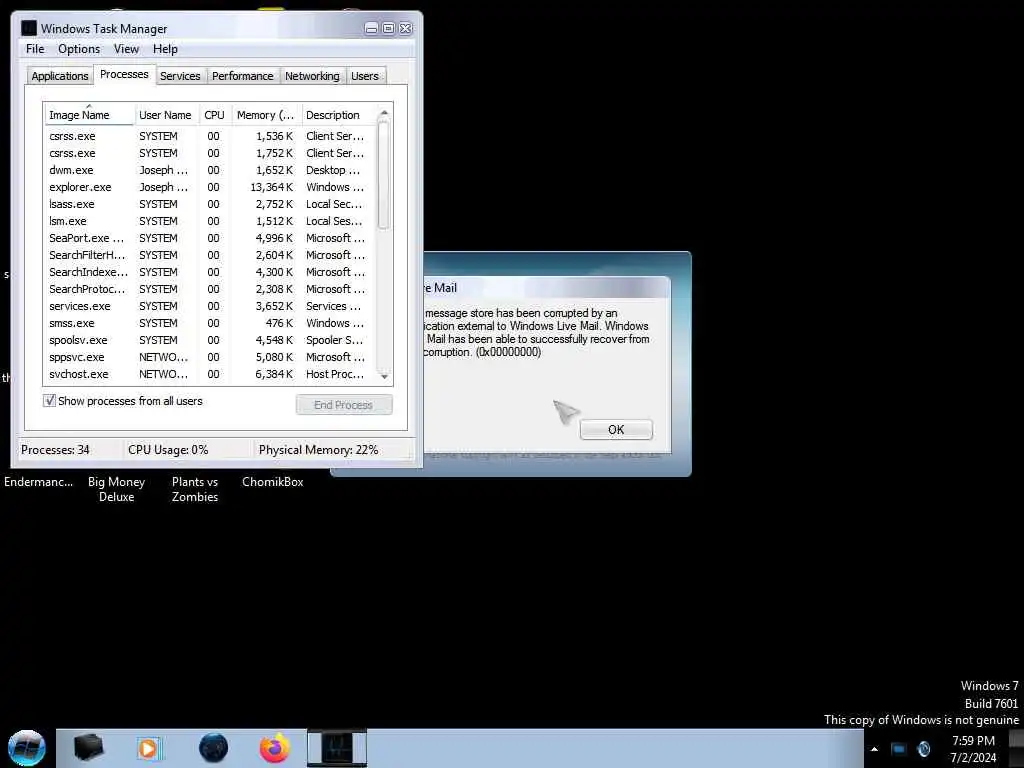This screenshot has width=1024, height=768.
Task: Open the Windows Start orb
Action: (x=27, y=748)
